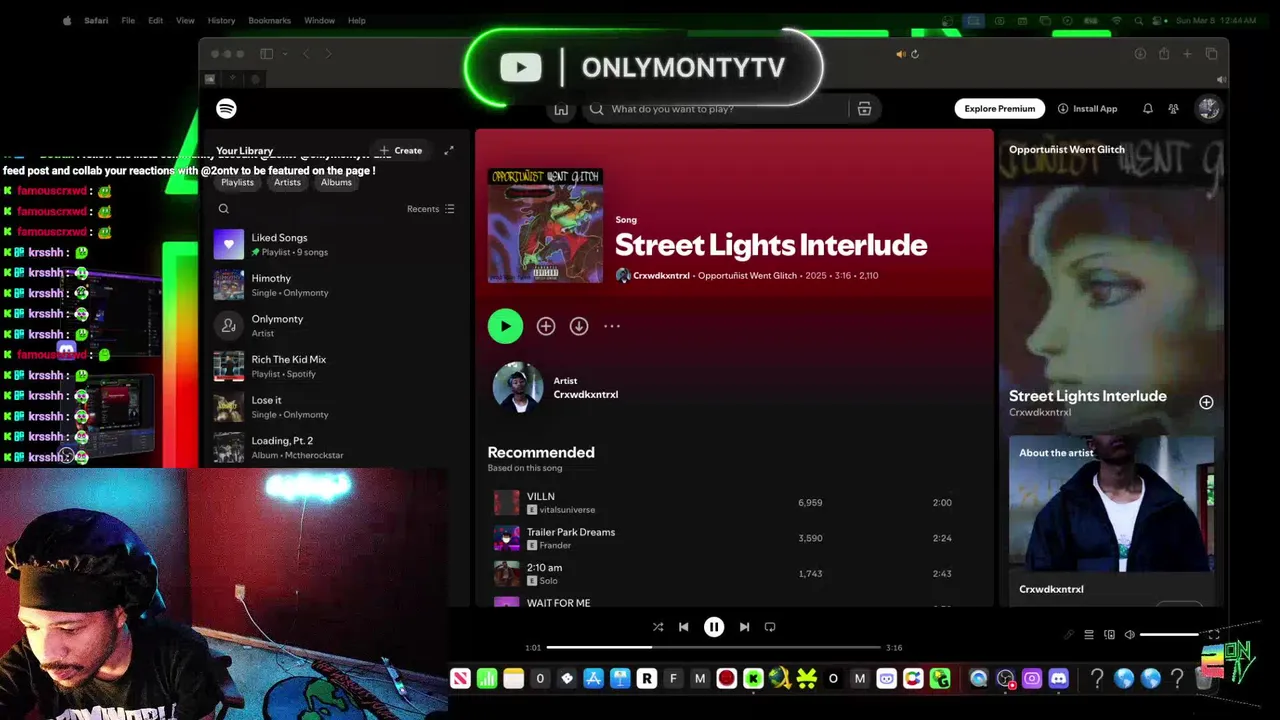Open the Liked Songs playlist
The image size is (1280, 720).
point(335,245)
